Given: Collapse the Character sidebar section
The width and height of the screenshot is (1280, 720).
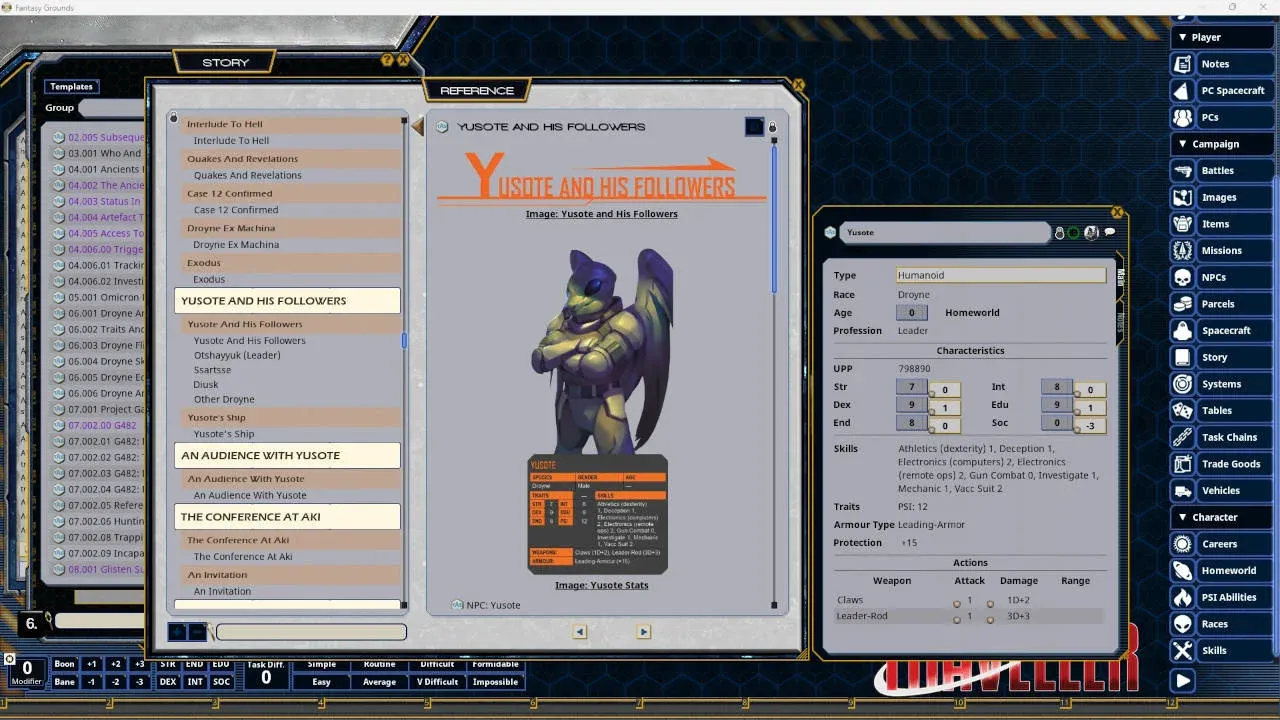Looking at the screenshot, I should 1222,517.
